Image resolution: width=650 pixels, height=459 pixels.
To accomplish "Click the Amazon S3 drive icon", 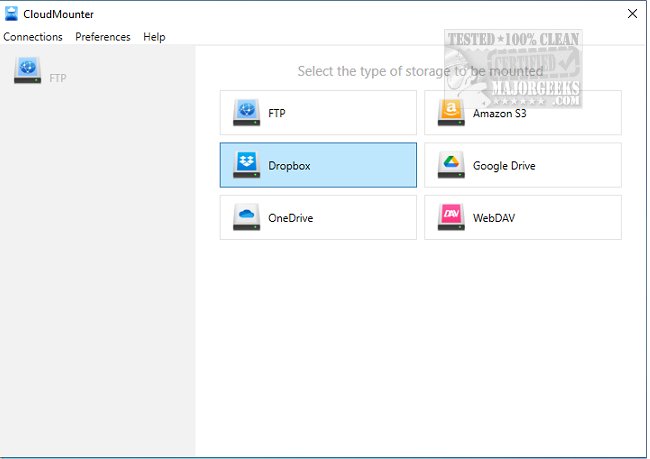I will point(451,112).
